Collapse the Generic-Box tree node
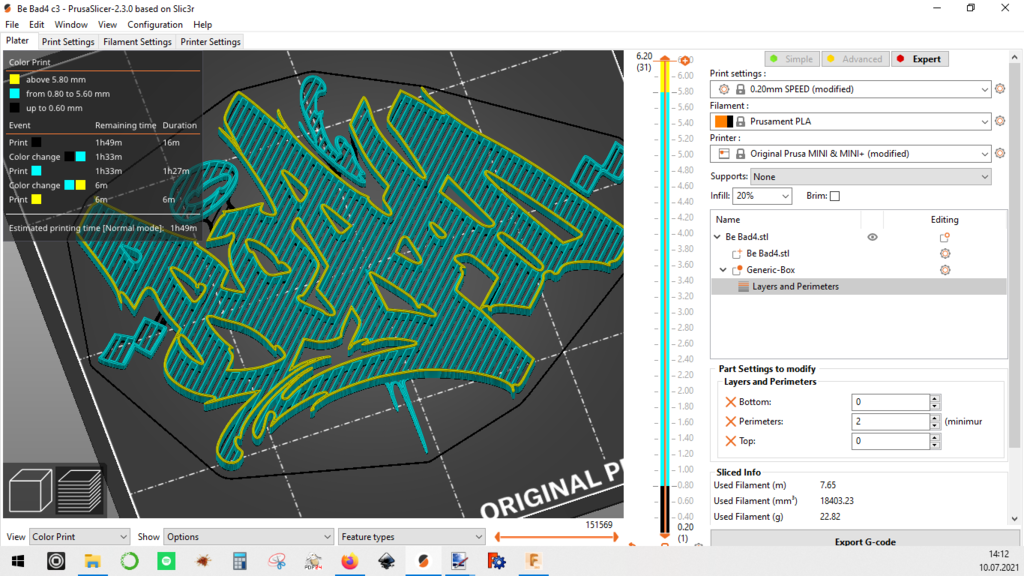The image size is (1024, 576). click(724, 270)
